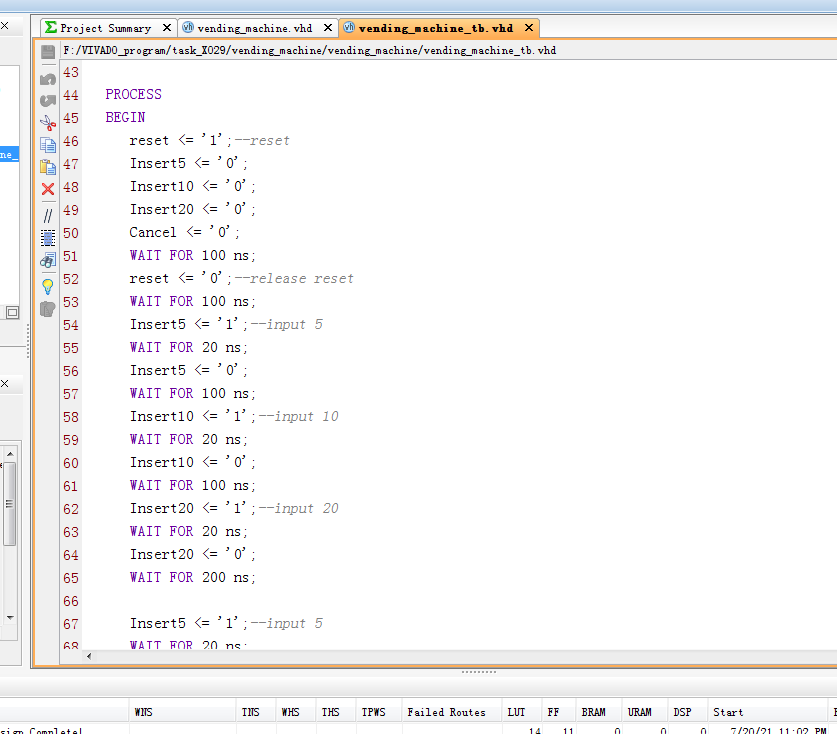Open language templates via lightbulb icon
837x734 pixels.
tap(47, 286)
